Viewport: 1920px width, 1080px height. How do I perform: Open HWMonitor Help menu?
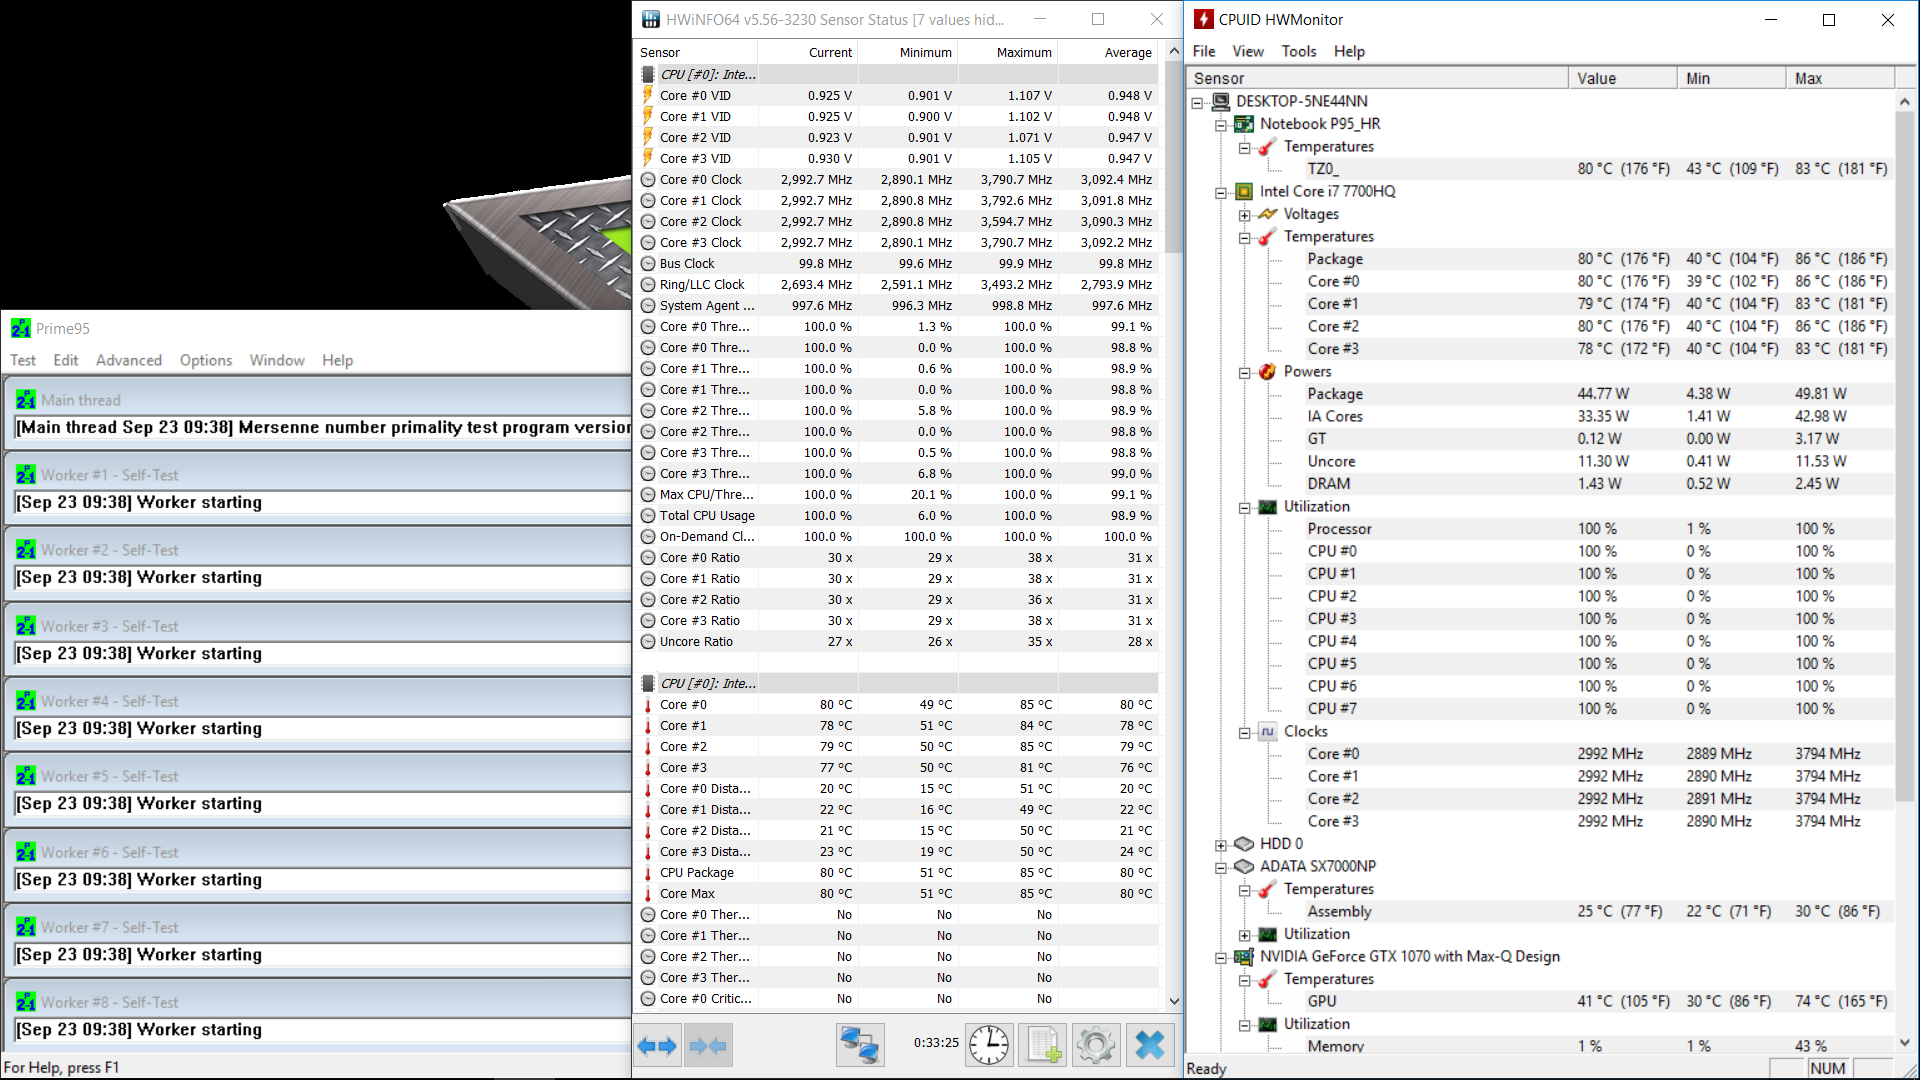coord(1349,51)
